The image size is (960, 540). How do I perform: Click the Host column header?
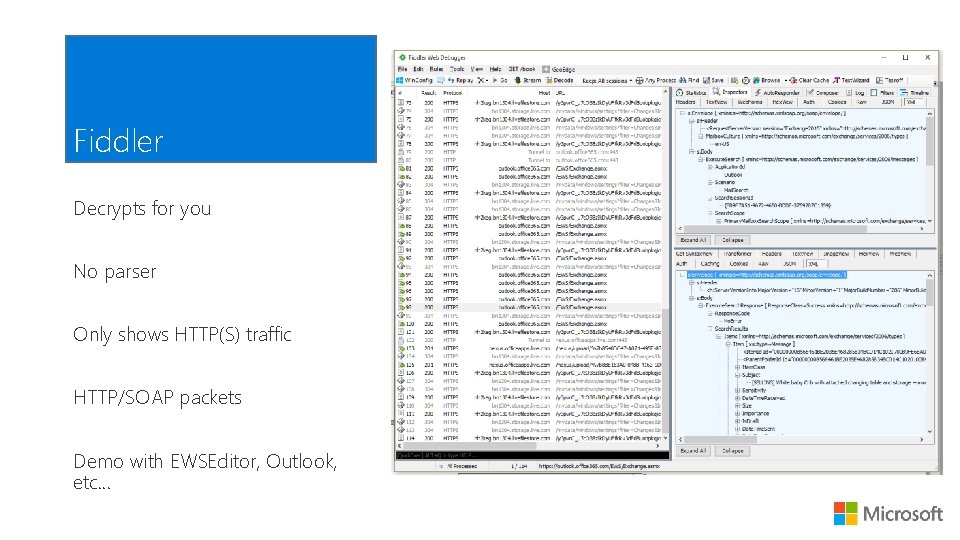tap(544, 93)
